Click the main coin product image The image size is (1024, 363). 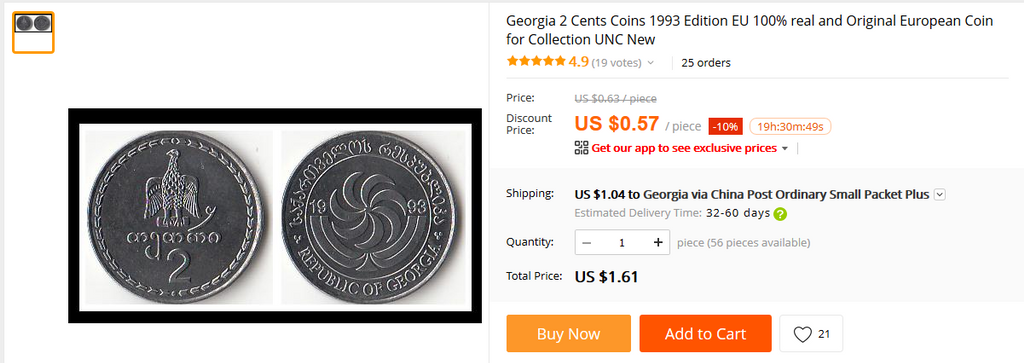tap(275, 215)
